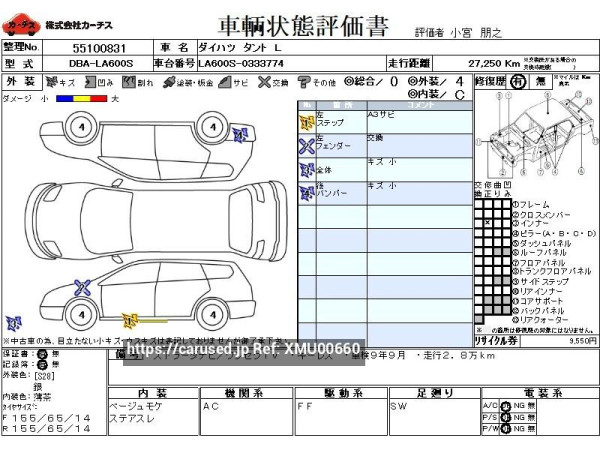Click yellow marker 1 on diagram side step
Image resolution: width=600 pixels, height=450 pixels.
(x=129, y=321)
